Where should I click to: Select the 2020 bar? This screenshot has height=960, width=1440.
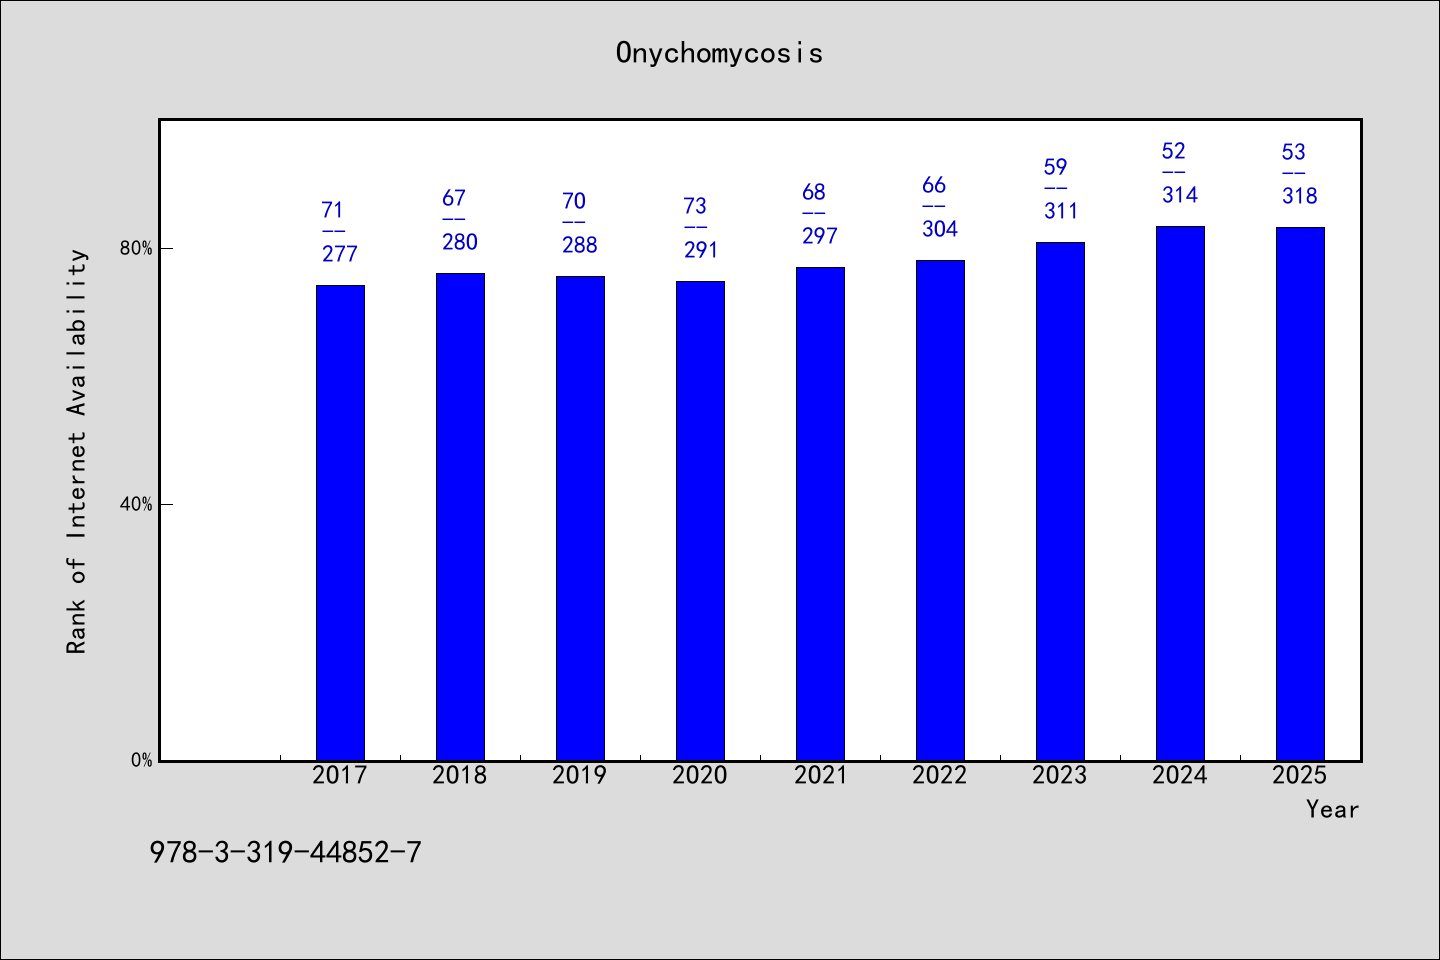[x=700, y=521]
